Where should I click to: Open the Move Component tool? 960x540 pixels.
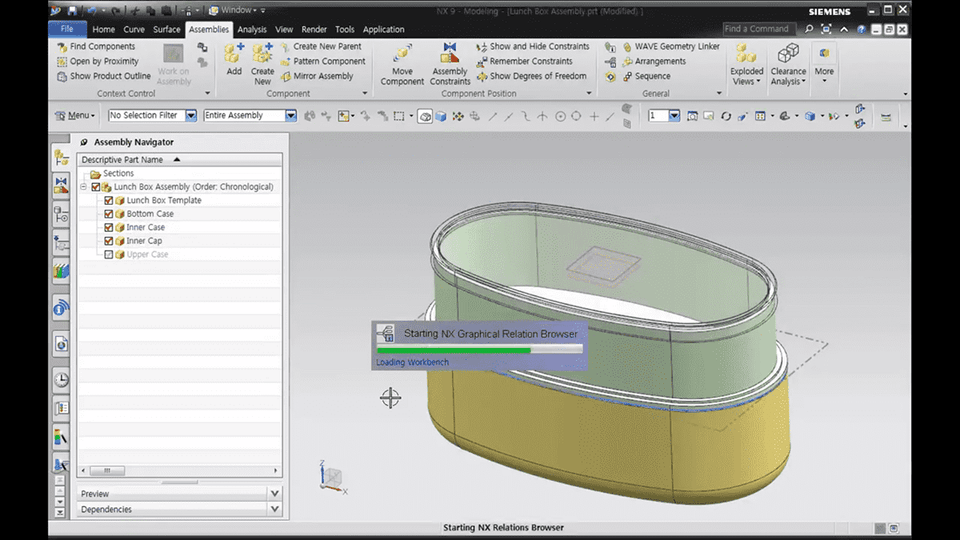[402, 64]
